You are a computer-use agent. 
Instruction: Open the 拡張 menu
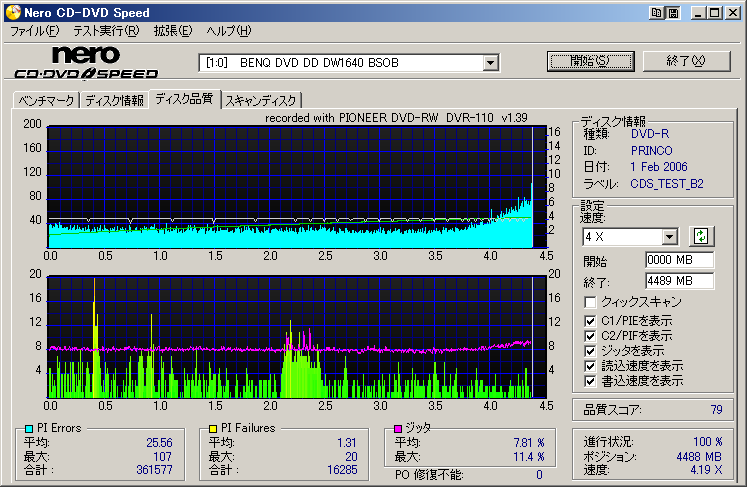click(x=172, y=31)
